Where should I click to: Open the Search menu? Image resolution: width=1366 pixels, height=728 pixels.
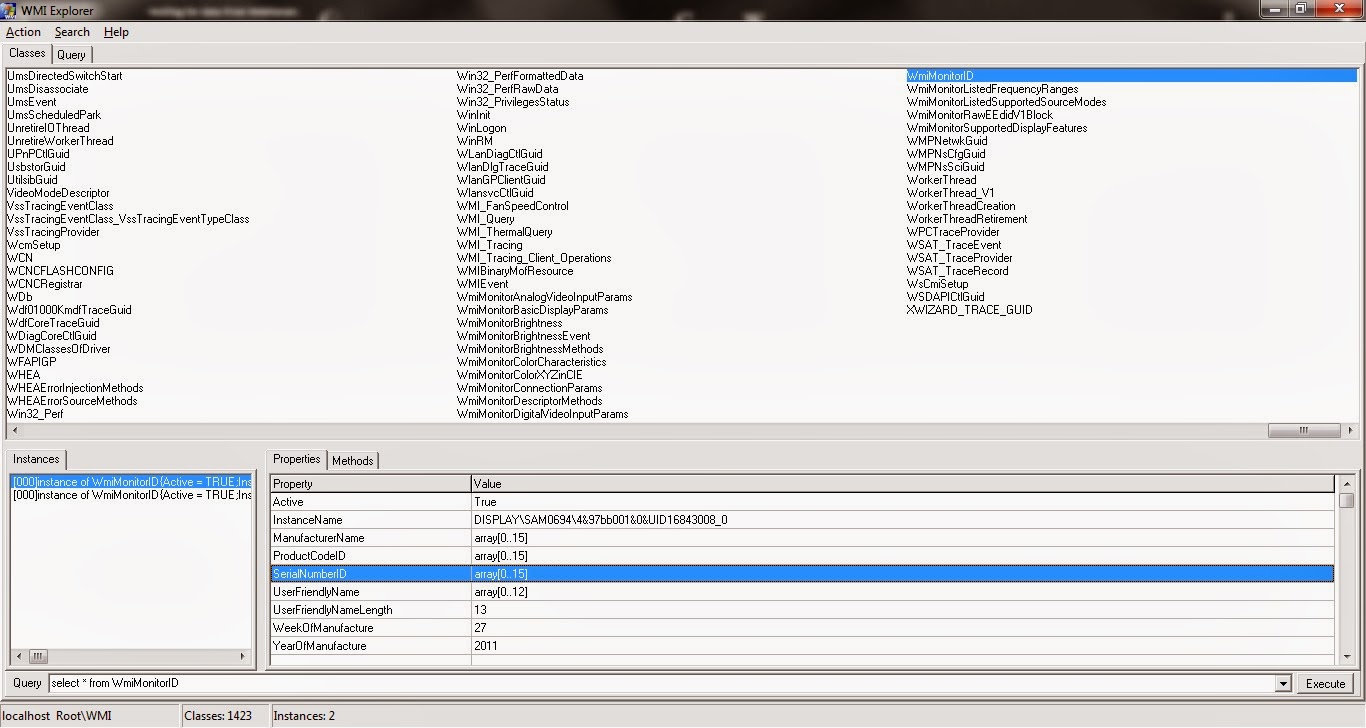pos(72,32)
